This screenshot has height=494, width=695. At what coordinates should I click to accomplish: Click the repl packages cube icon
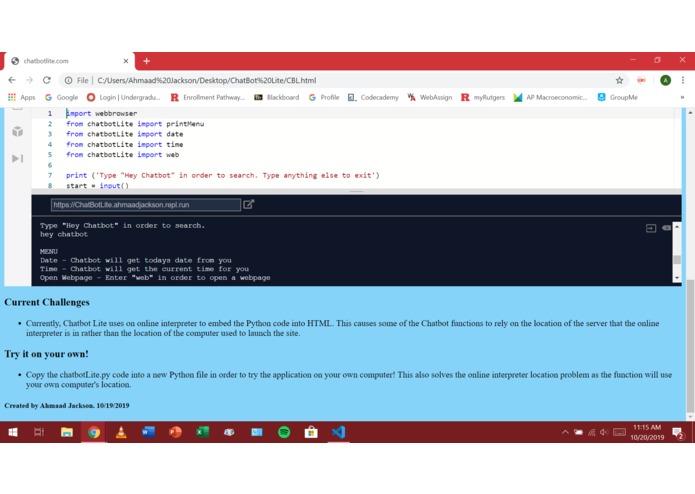coord(17,131)
